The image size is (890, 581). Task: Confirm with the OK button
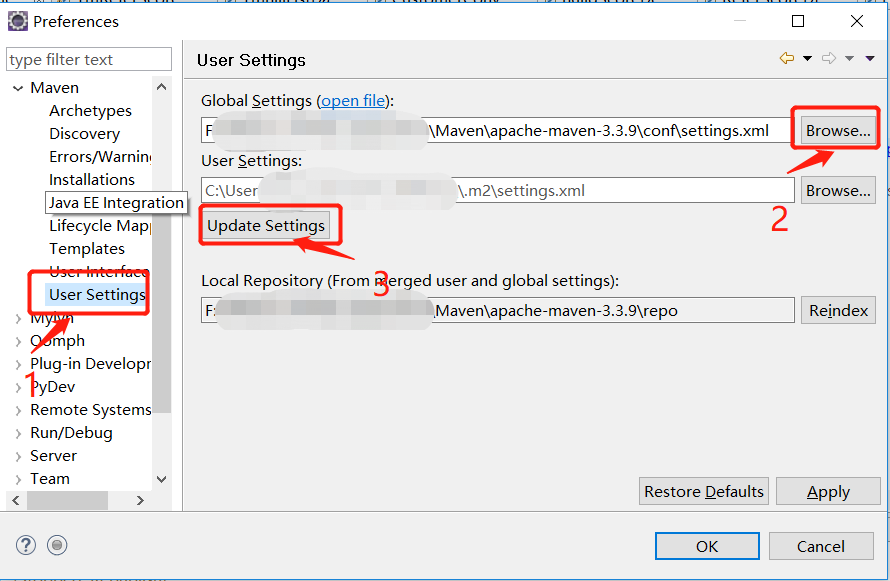coord(707,546)
